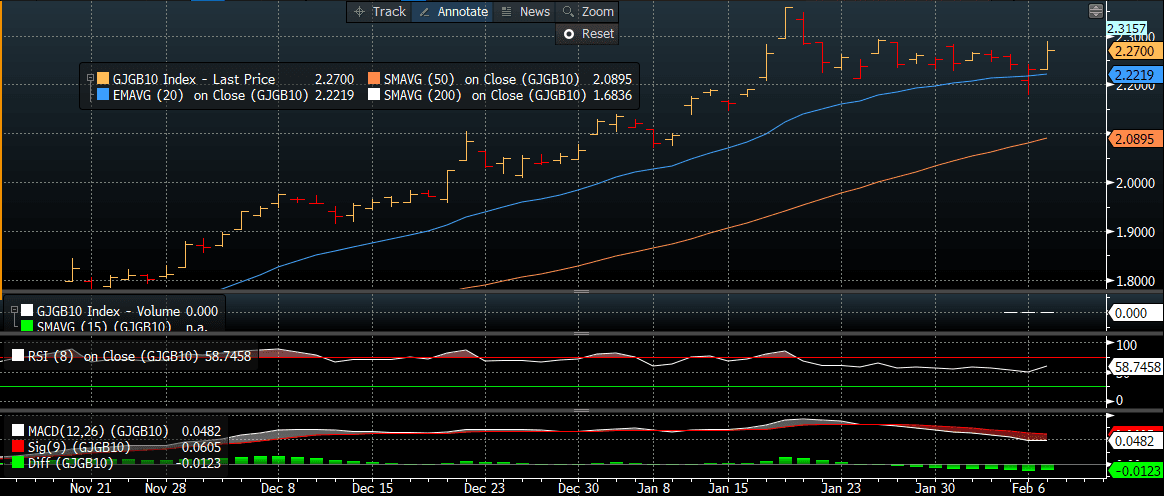Click the blue EMAVG (20) color swatch
The image size is (1164, 496).
103,96
